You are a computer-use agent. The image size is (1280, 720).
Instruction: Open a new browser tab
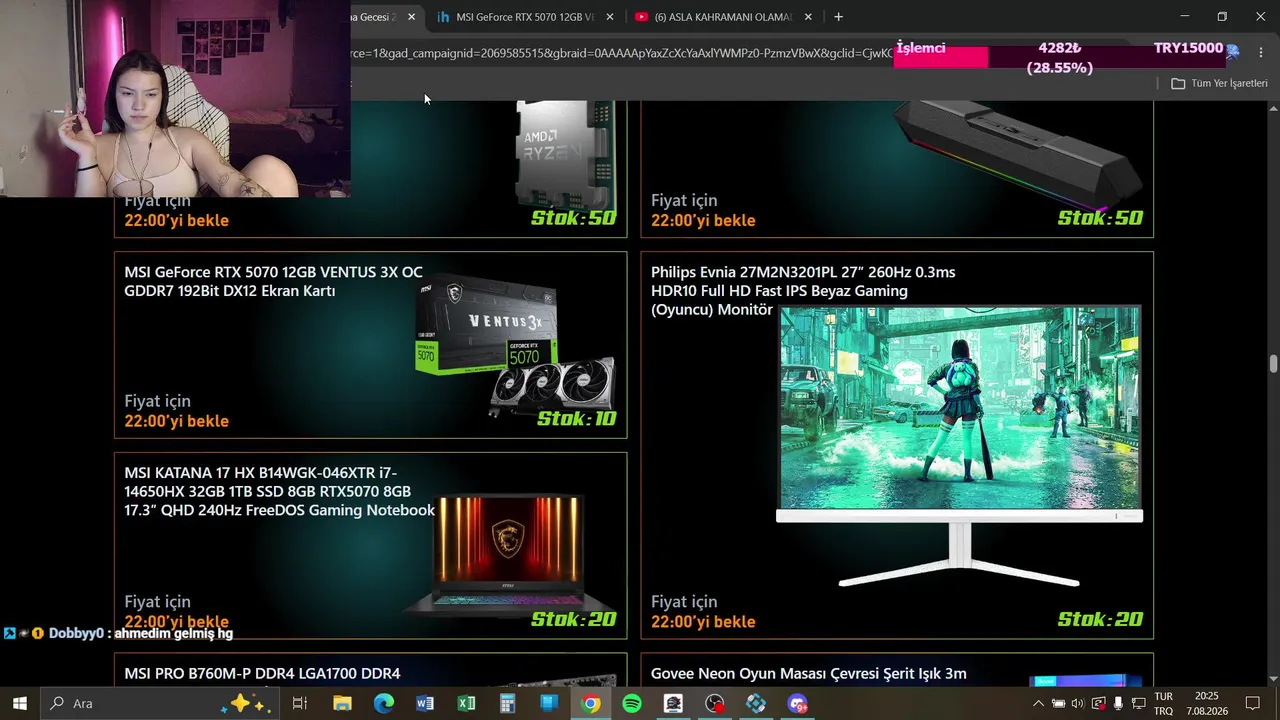coord(838,17)
